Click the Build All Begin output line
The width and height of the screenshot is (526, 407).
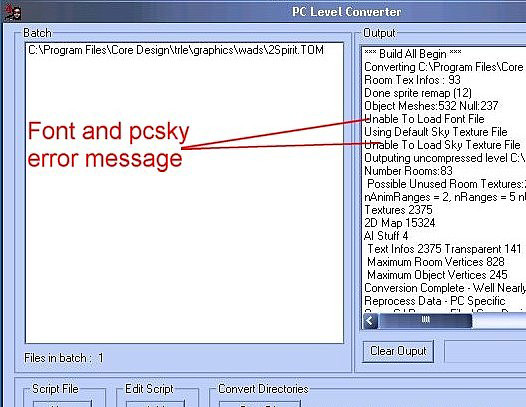pyautogui.click(x=413, y=54)
